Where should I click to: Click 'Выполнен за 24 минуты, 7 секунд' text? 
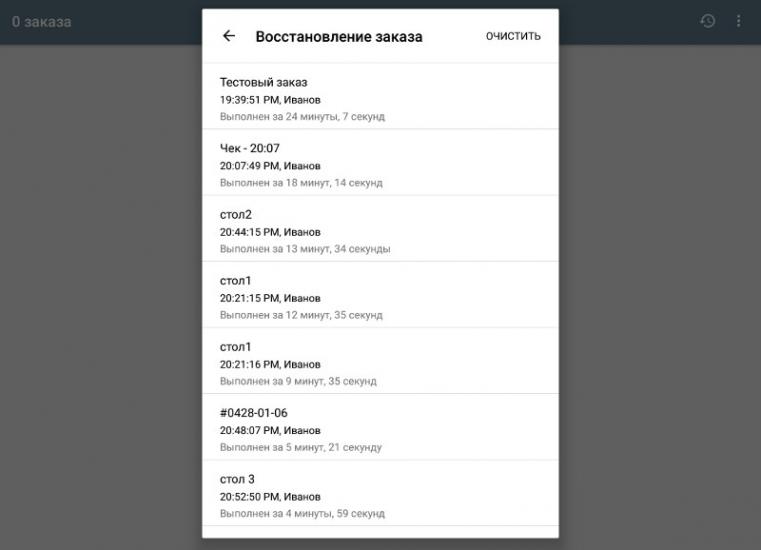tap(302, 117)
